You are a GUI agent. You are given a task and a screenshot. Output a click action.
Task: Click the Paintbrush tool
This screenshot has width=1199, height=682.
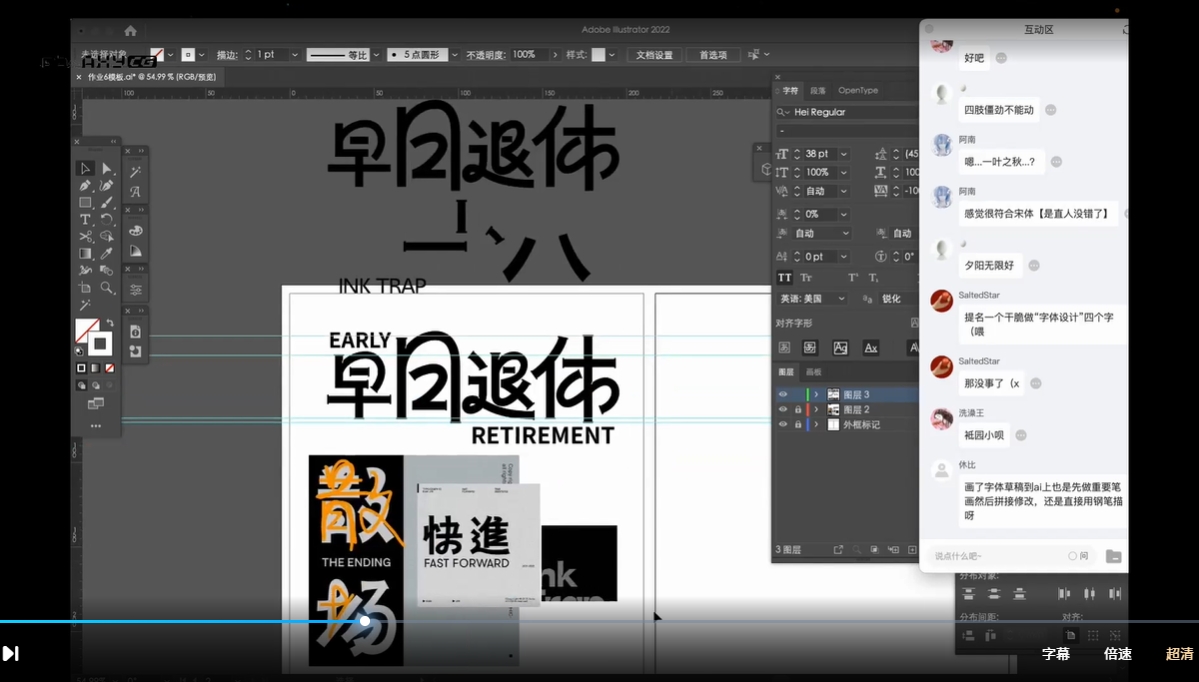pos(106,203)
